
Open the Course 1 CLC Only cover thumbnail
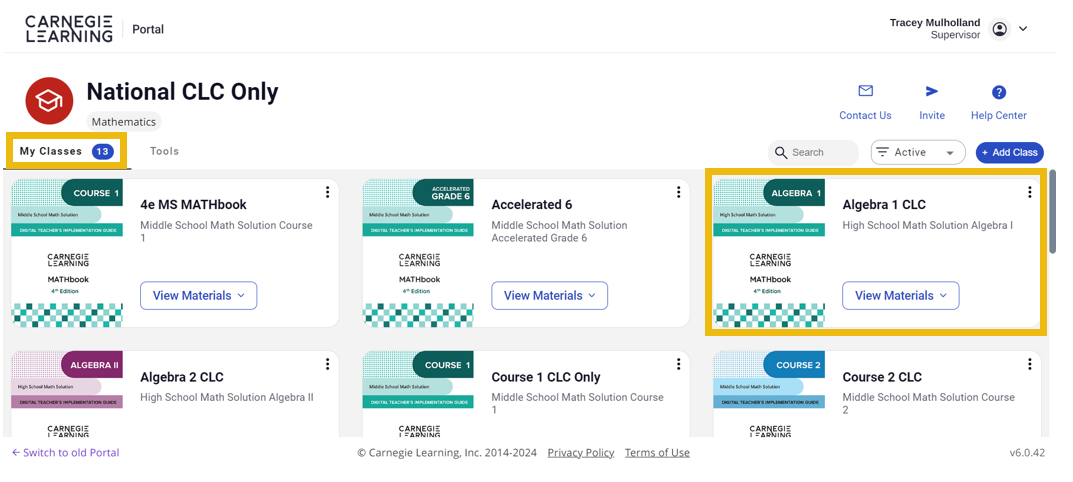coord(418,394)
